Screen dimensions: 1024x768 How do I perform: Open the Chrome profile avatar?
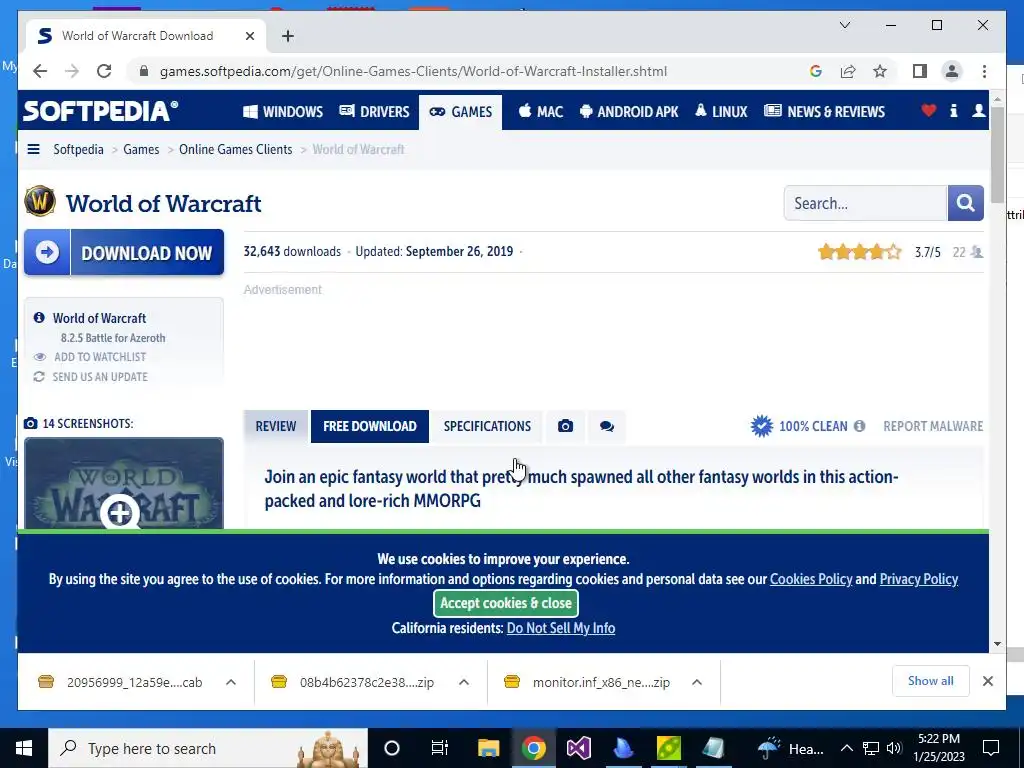click(952, 71)
